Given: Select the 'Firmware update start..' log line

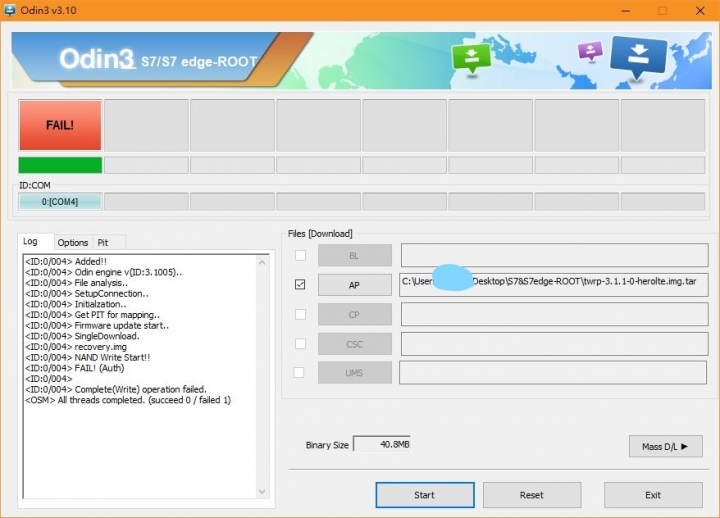Looking at the screenshot, I should pyautogui.click(x=97, y=325).
